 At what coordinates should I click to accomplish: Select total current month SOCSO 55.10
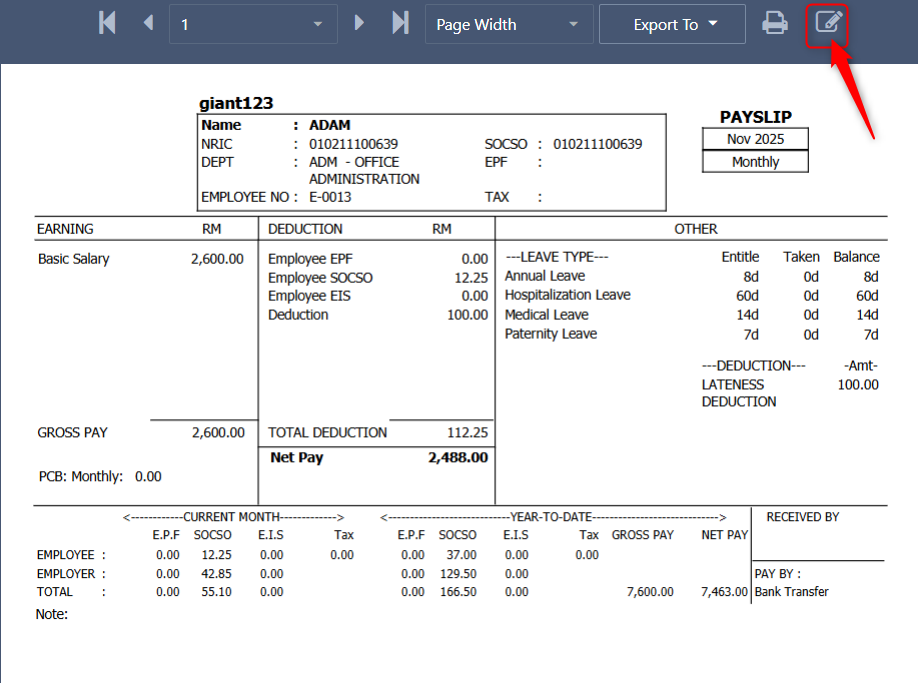click(217, 592)
